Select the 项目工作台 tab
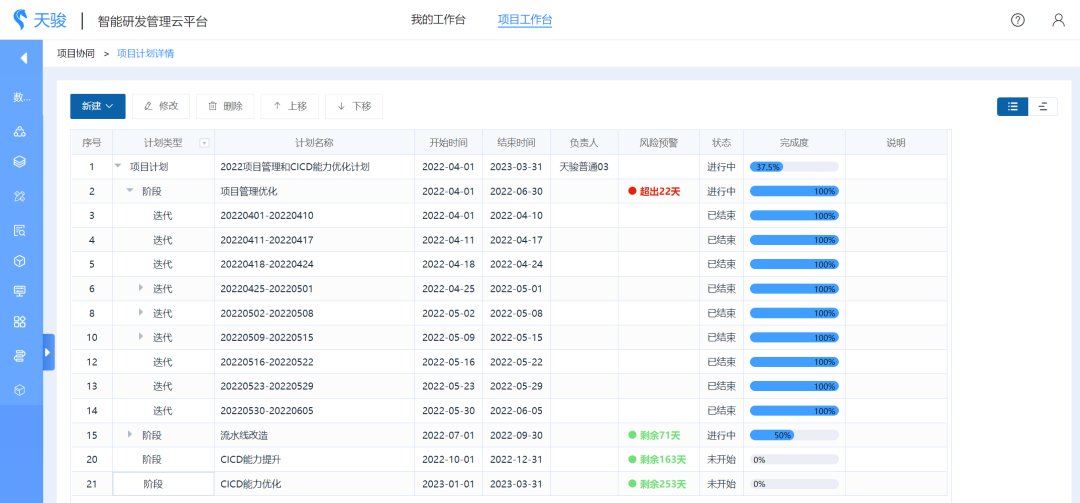 coord(525,20)
